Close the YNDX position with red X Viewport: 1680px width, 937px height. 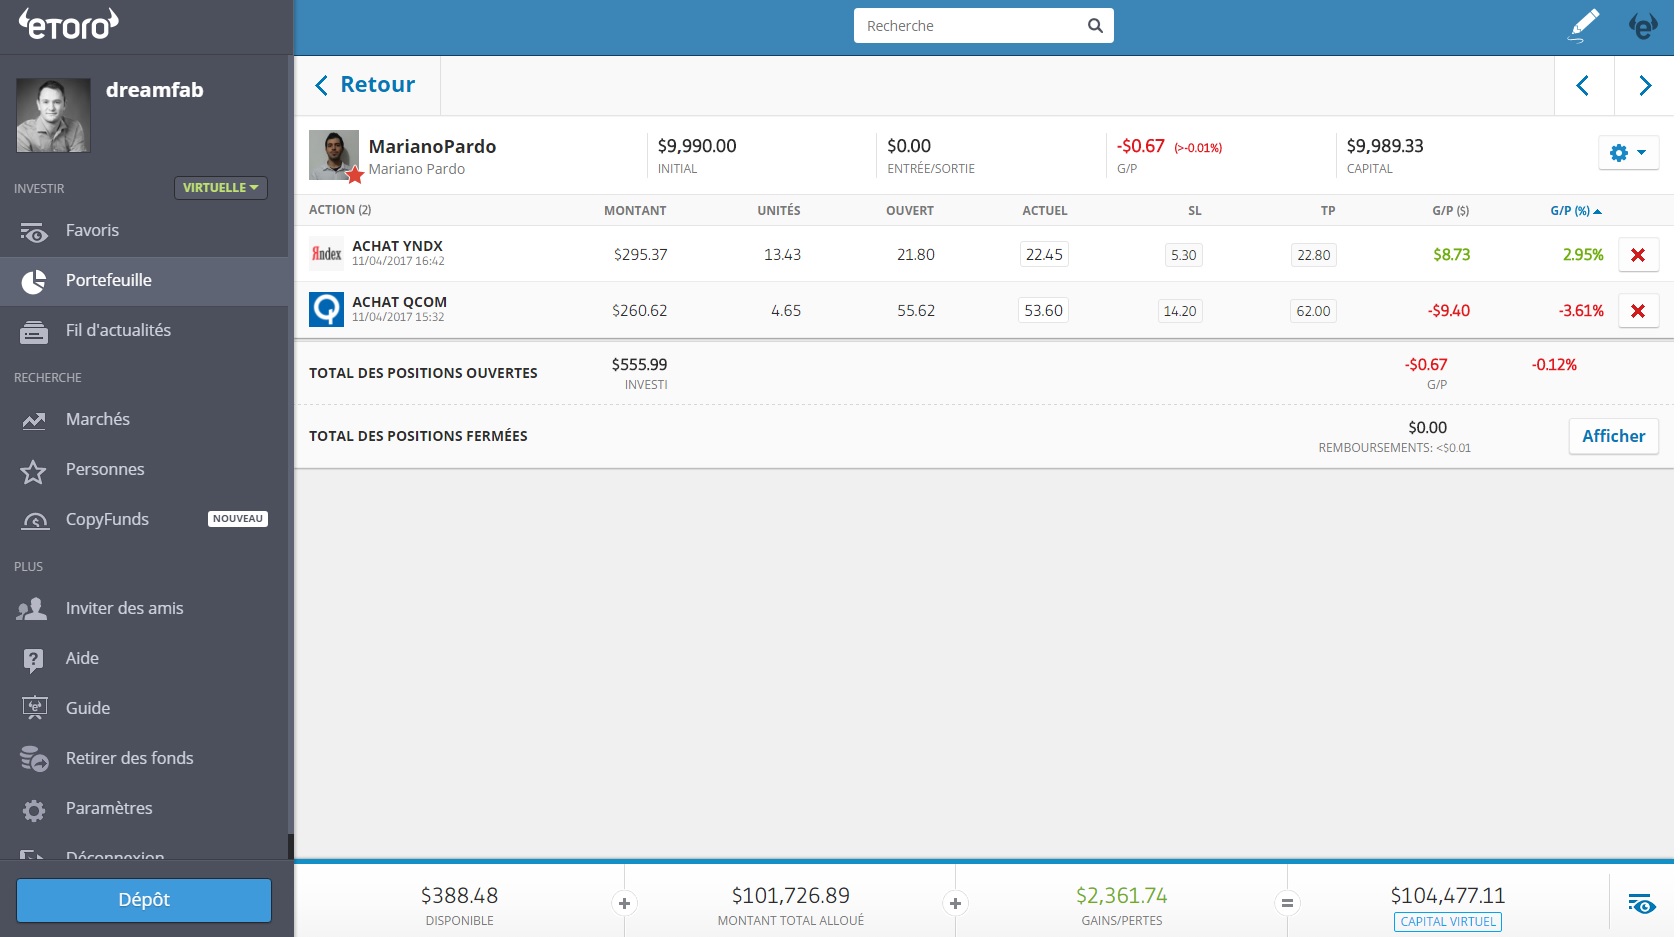click(x=1638, y=255)
